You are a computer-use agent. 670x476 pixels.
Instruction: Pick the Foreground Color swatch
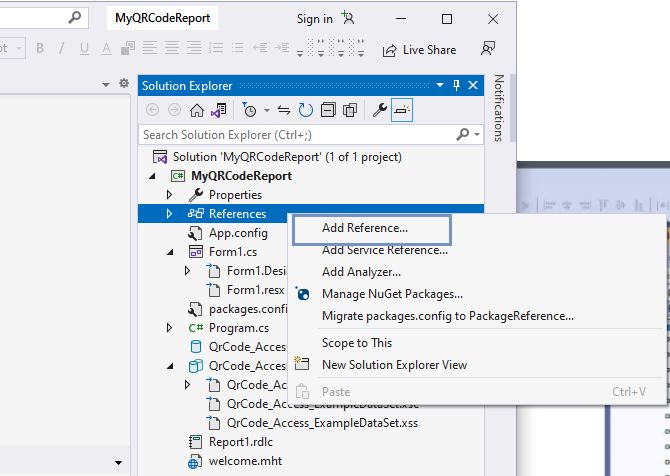coord(106,48)
